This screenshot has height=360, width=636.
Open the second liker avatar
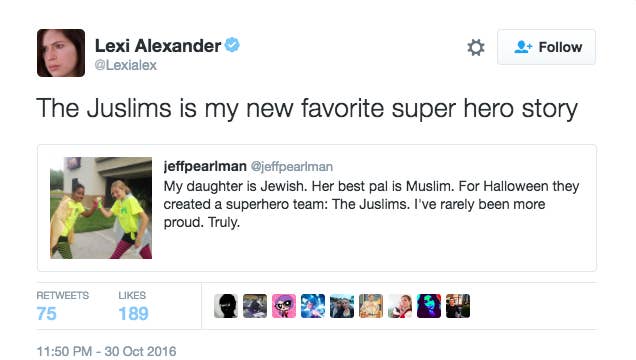click(255, 306)
